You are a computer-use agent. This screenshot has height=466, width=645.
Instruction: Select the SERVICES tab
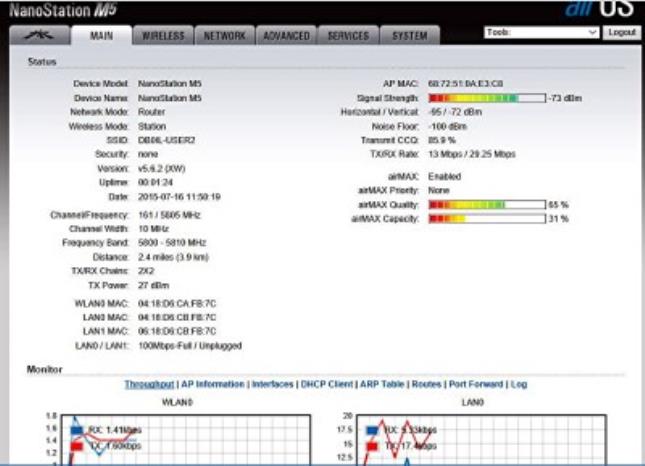point(349,35)
